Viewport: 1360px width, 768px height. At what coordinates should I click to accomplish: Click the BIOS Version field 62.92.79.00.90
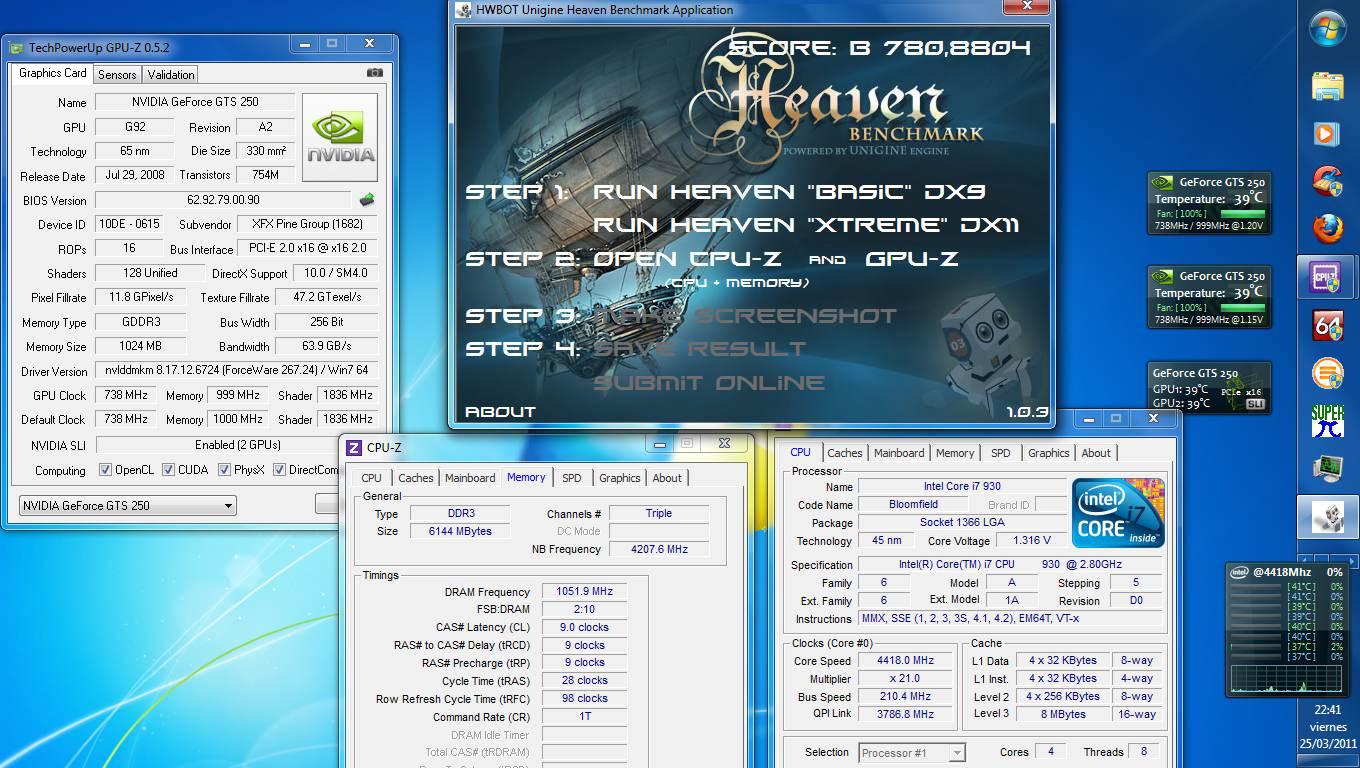[223, 200]
